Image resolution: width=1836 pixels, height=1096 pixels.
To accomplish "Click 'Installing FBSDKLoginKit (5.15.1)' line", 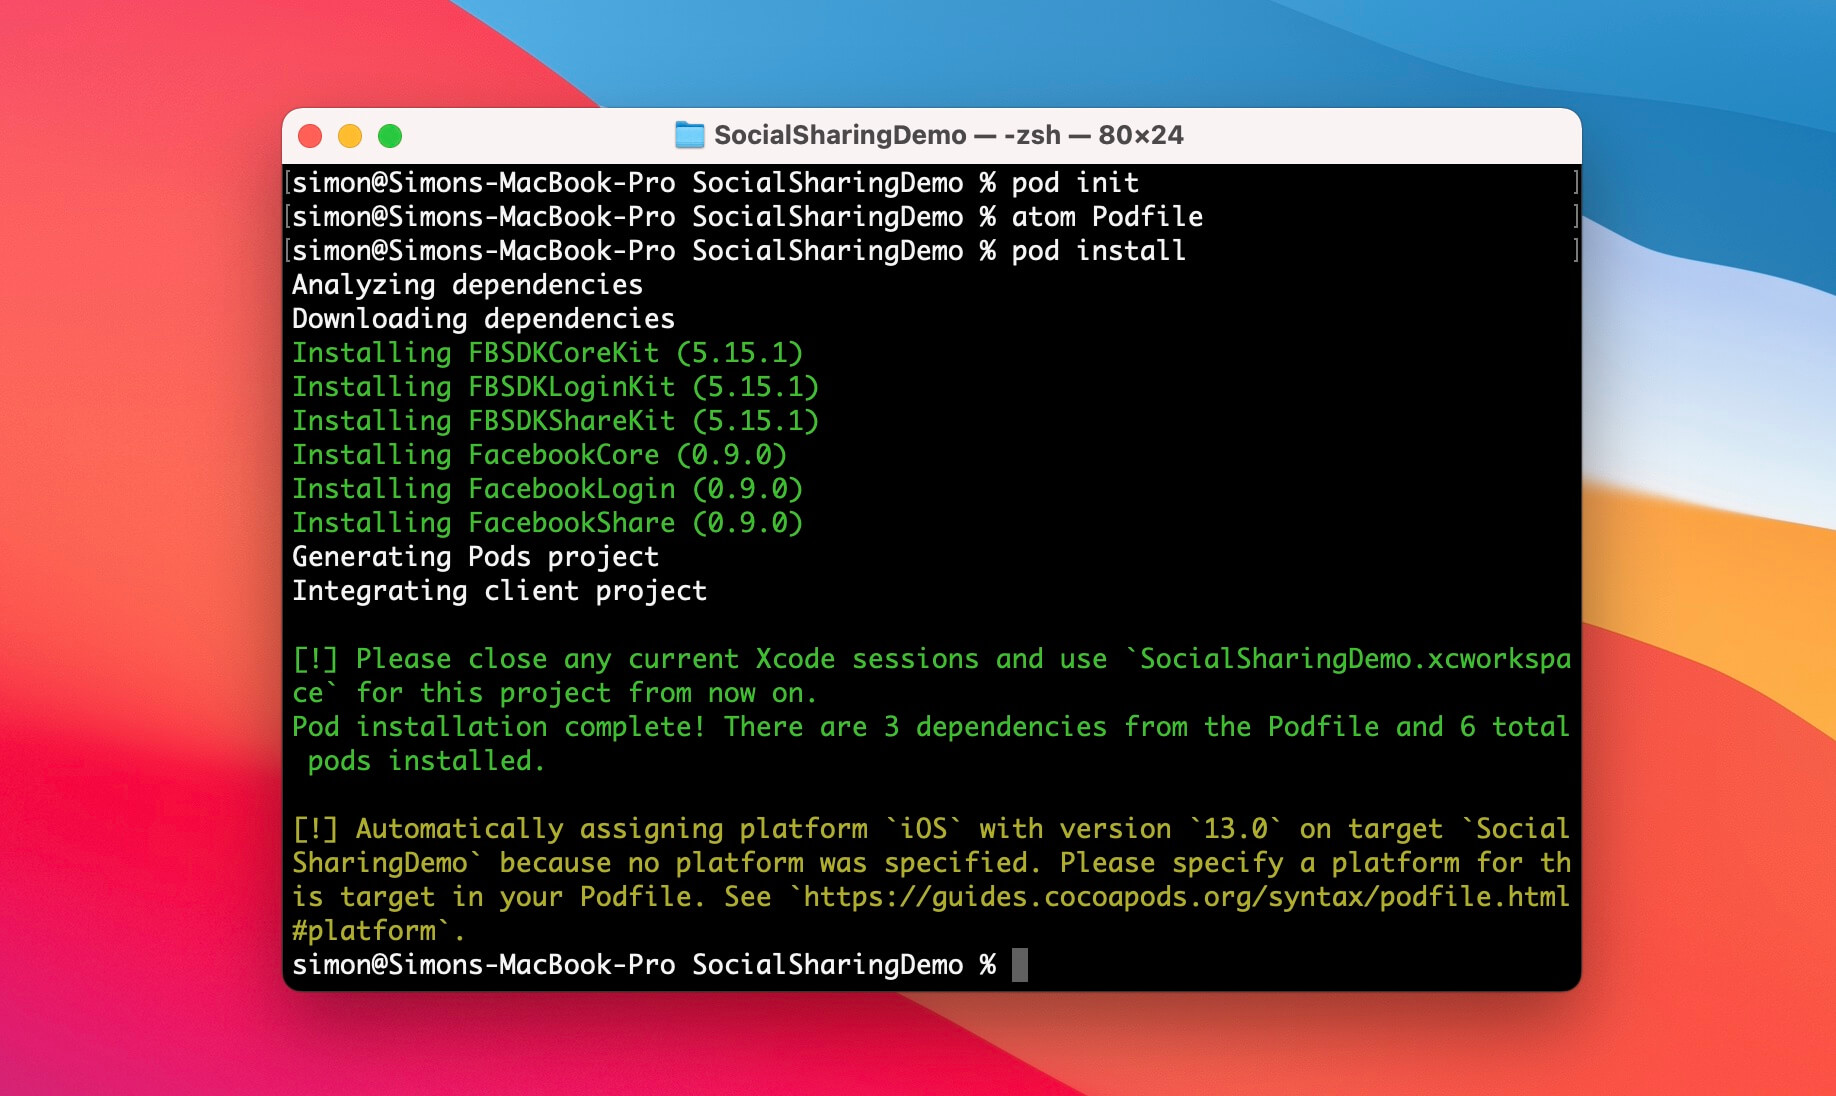I will [555, 387].
